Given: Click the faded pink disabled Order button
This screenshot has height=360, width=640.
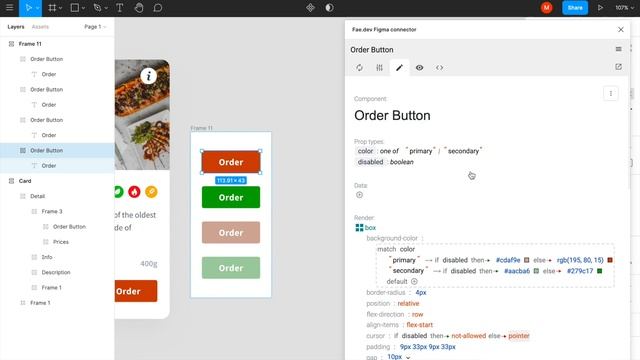Looking at the screenshot, I should point(231,233).
